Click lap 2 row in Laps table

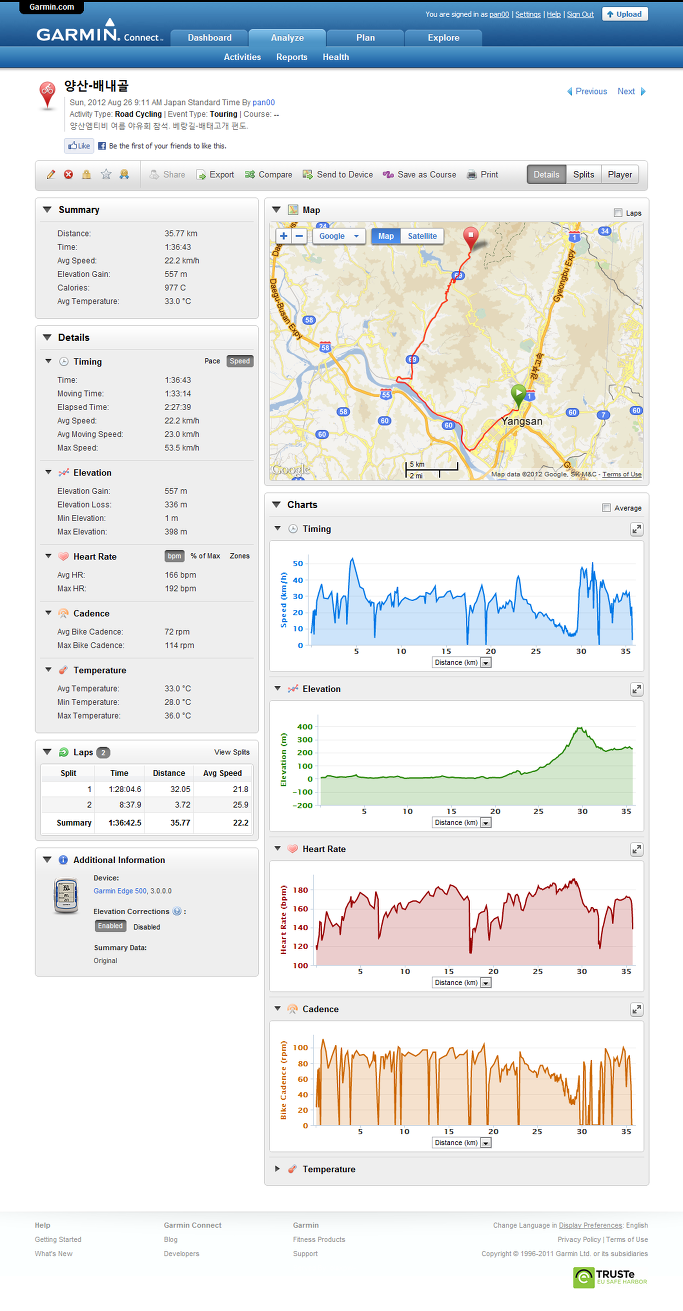[x=147, y=804]
